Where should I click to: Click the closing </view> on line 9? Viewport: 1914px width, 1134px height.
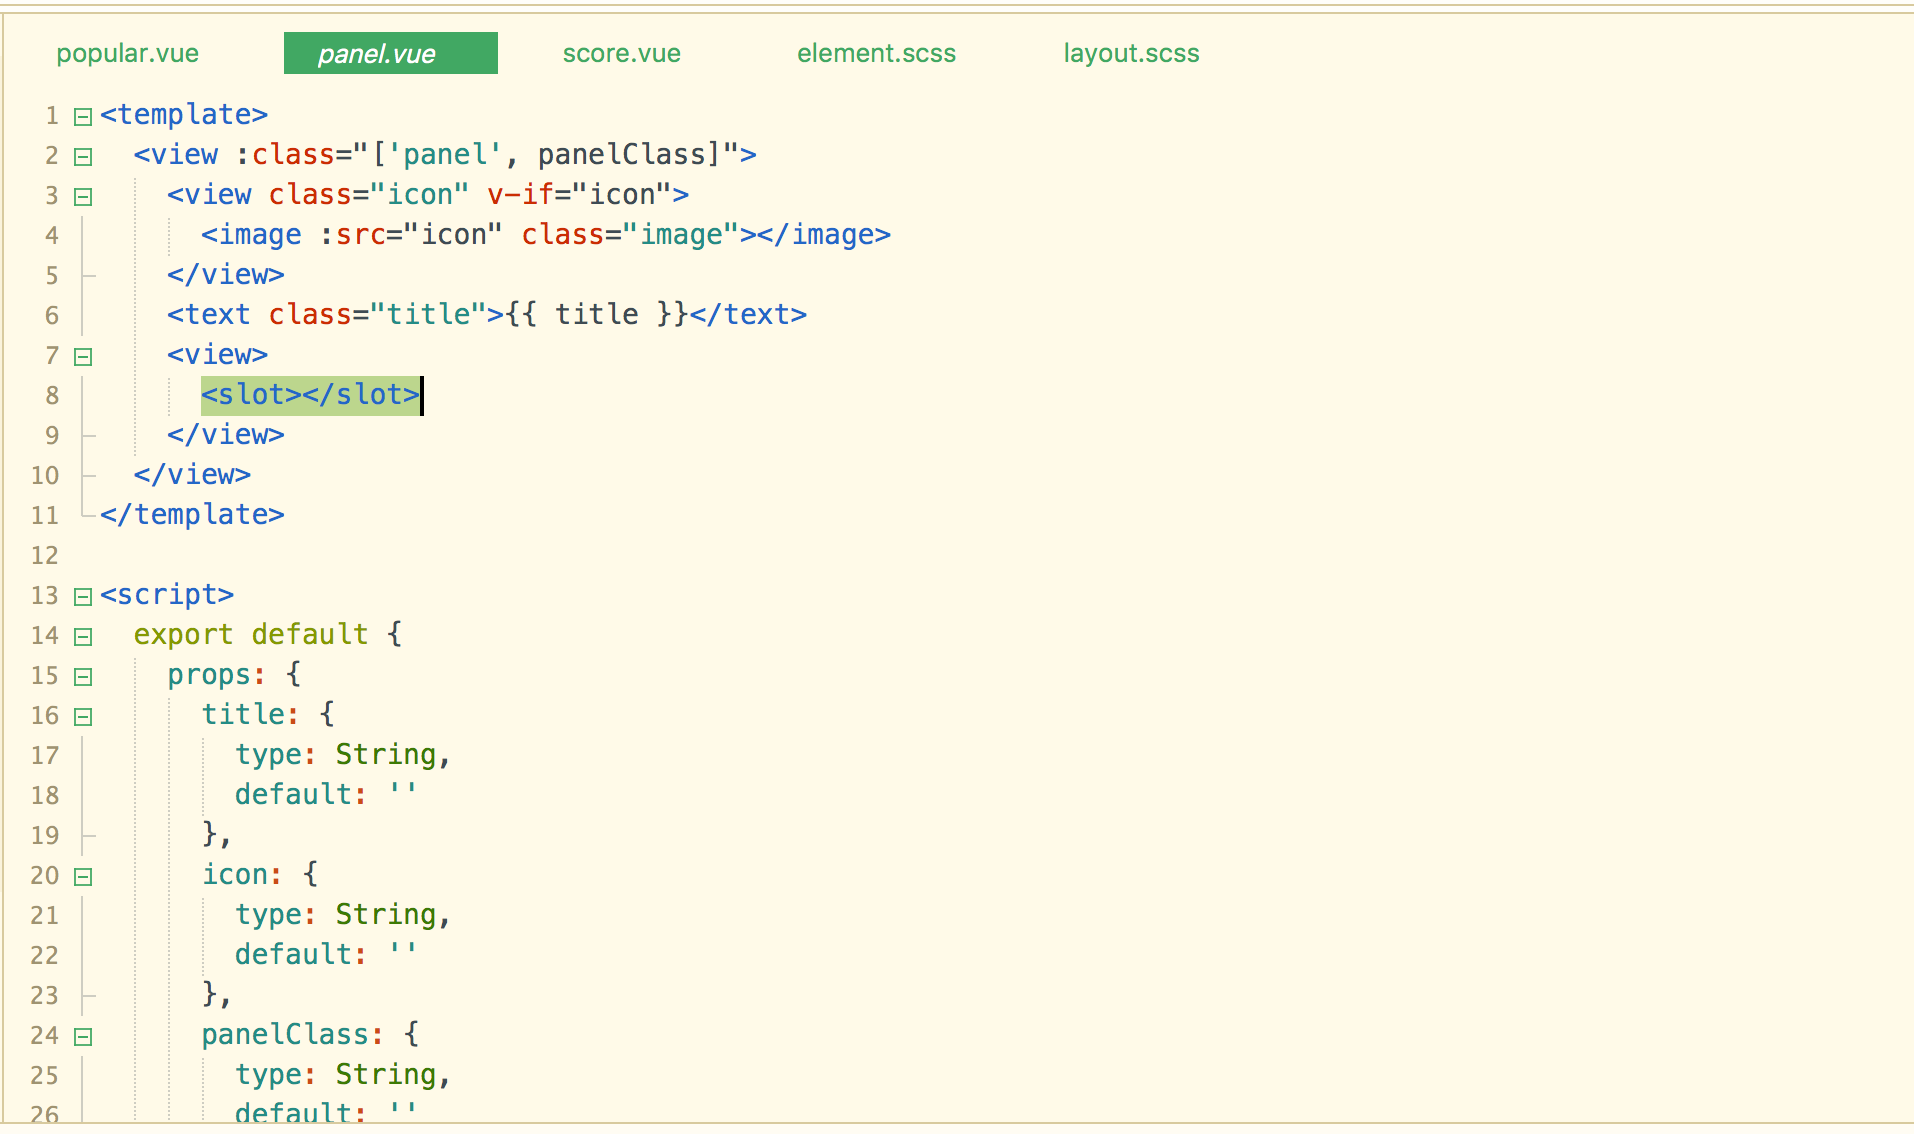226,435
